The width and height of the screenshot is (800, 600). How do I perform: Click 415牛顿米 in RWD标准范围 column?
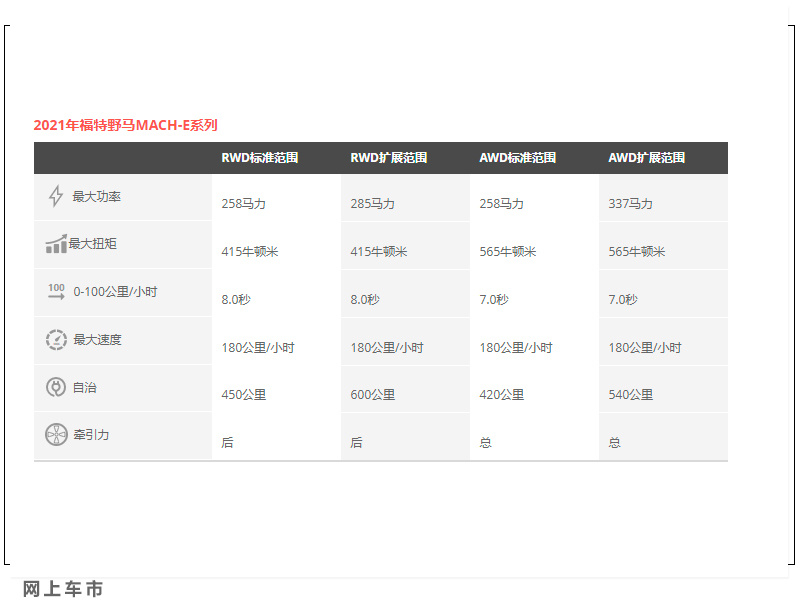pos(250,252)
